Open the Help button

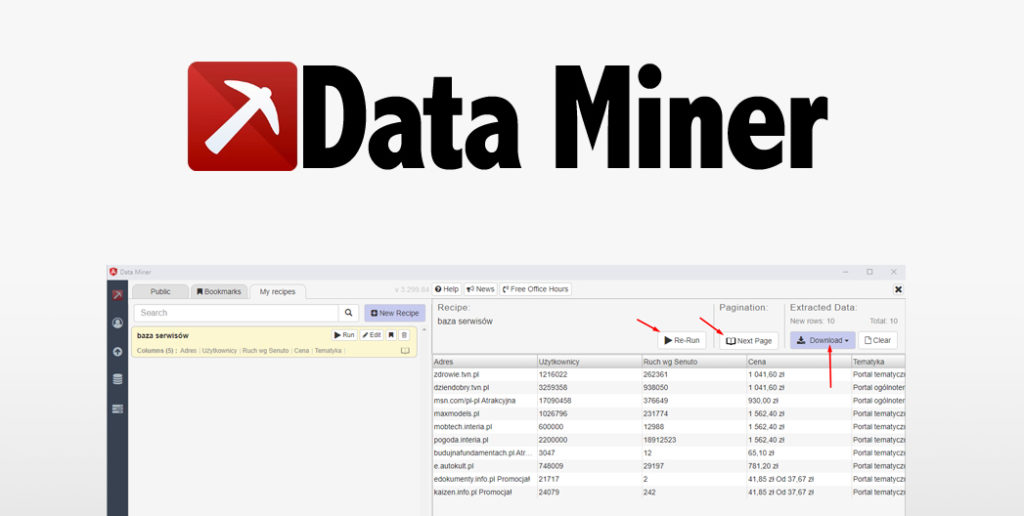pyautogui.click(x=447, y=289)
